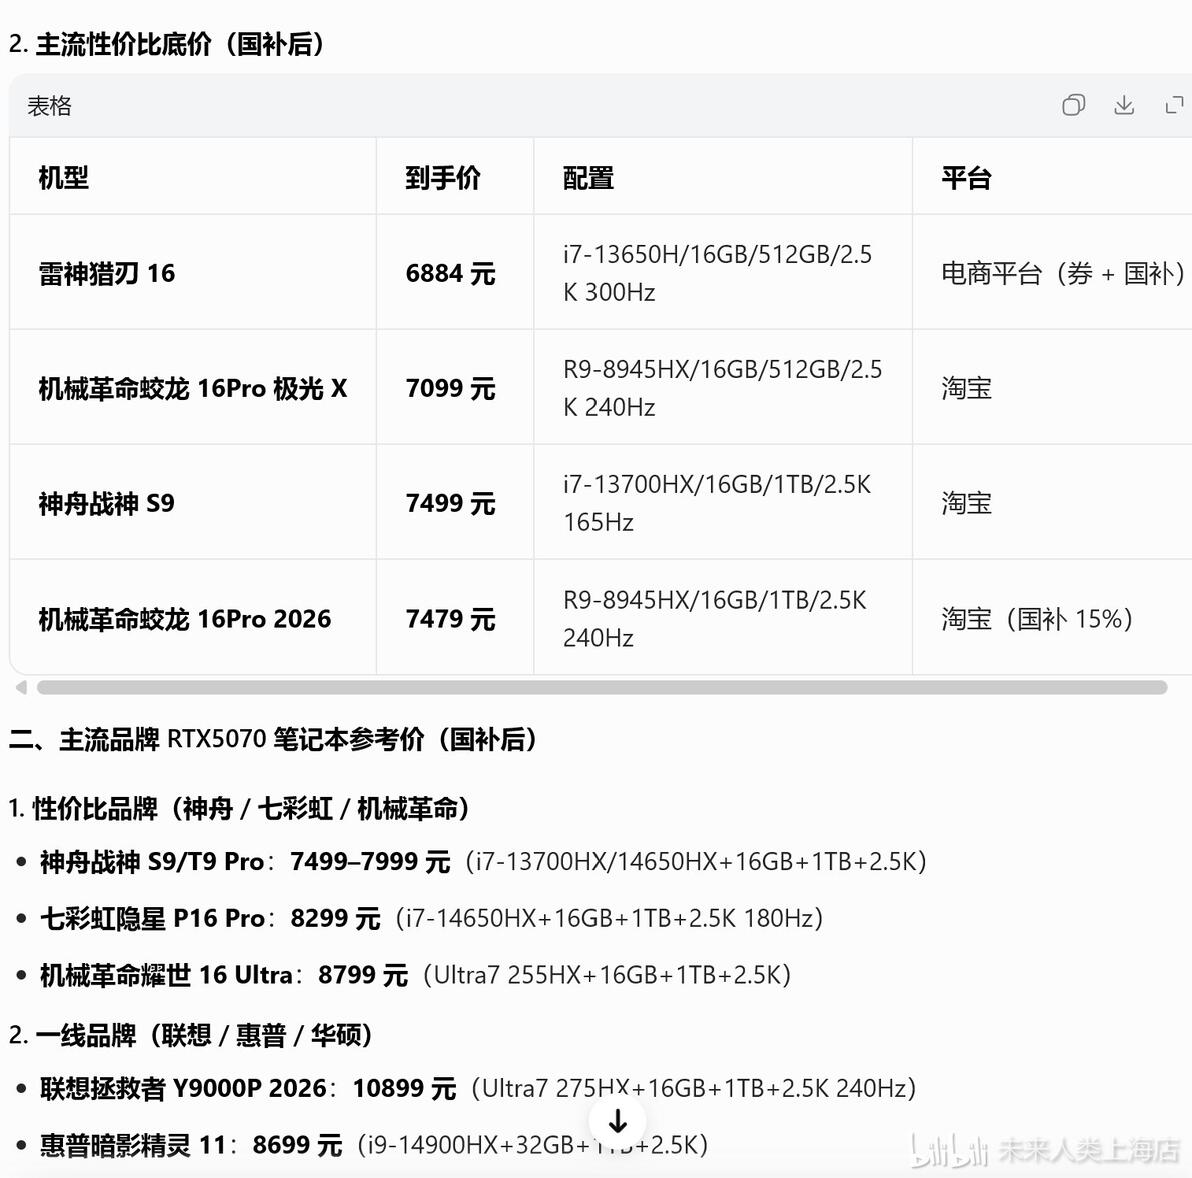1192x1178 pixels.
Task: Click bullet 神舟战神 S9/T9 Pro
Action: 483,861
